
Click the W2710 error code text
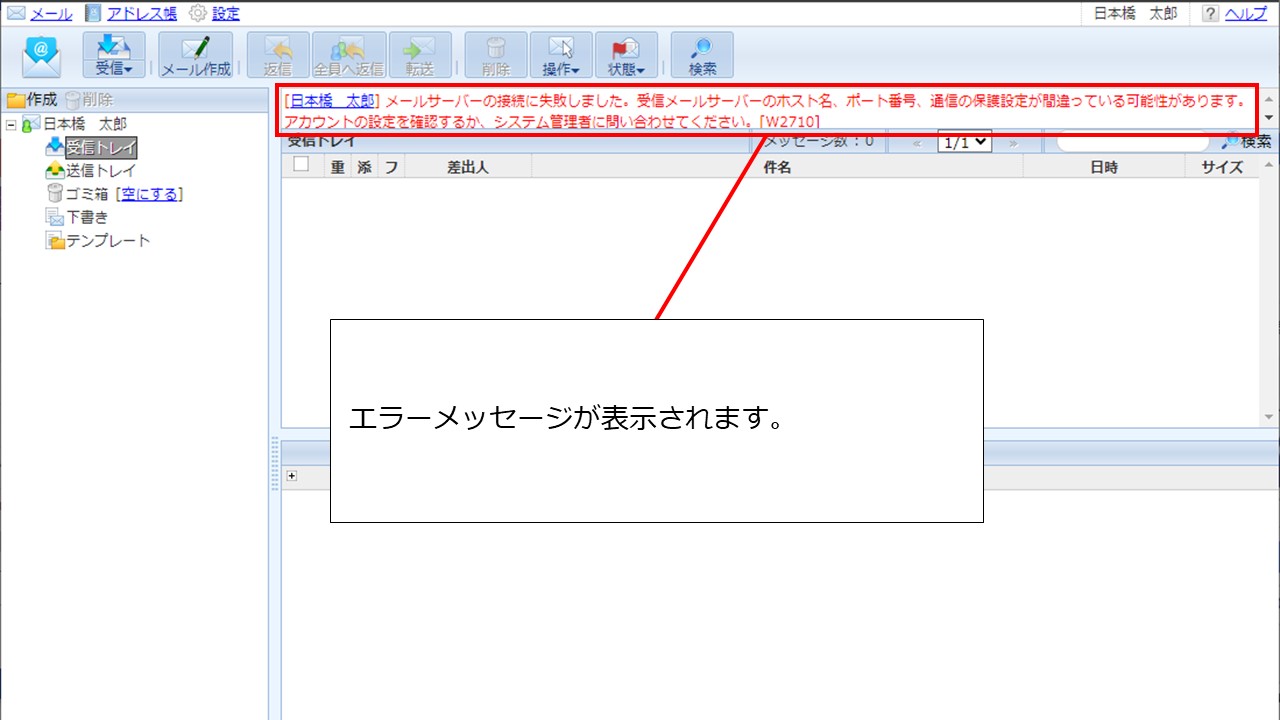(x=789, y=122)
